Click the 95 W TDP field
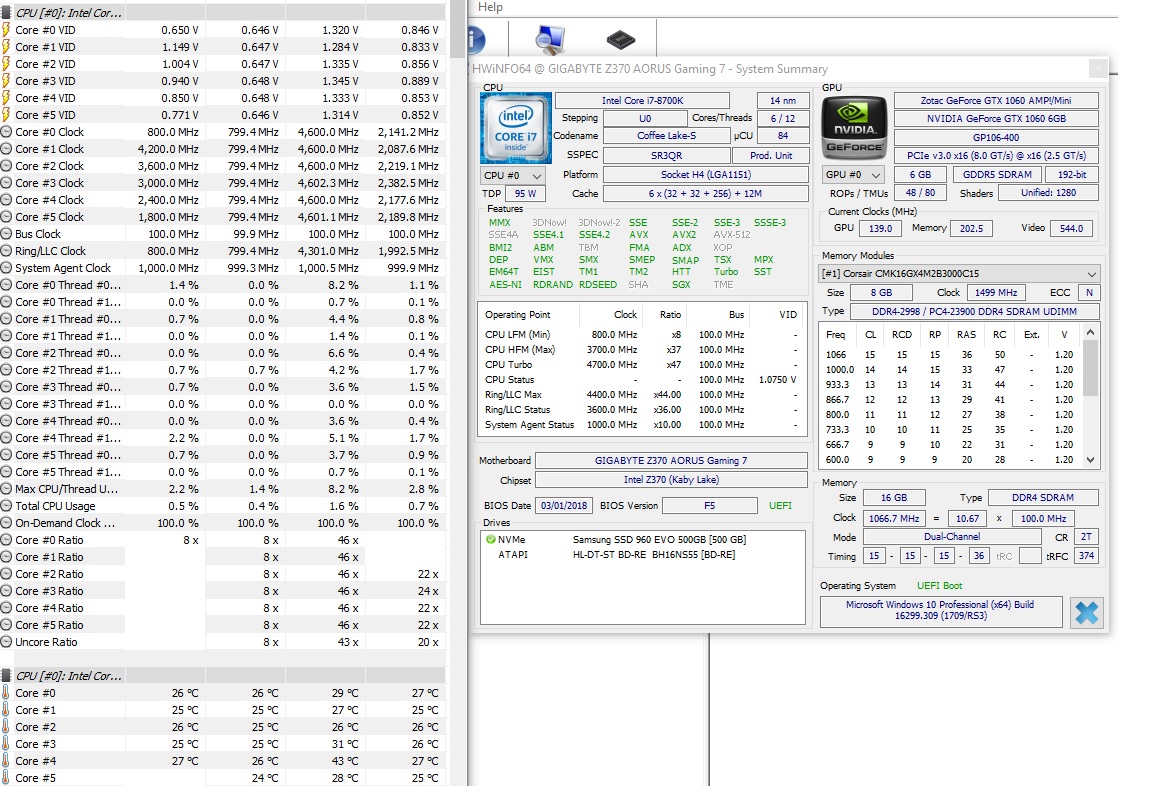This screenshot has width=1152, height=786. click(x=525, y=194)
